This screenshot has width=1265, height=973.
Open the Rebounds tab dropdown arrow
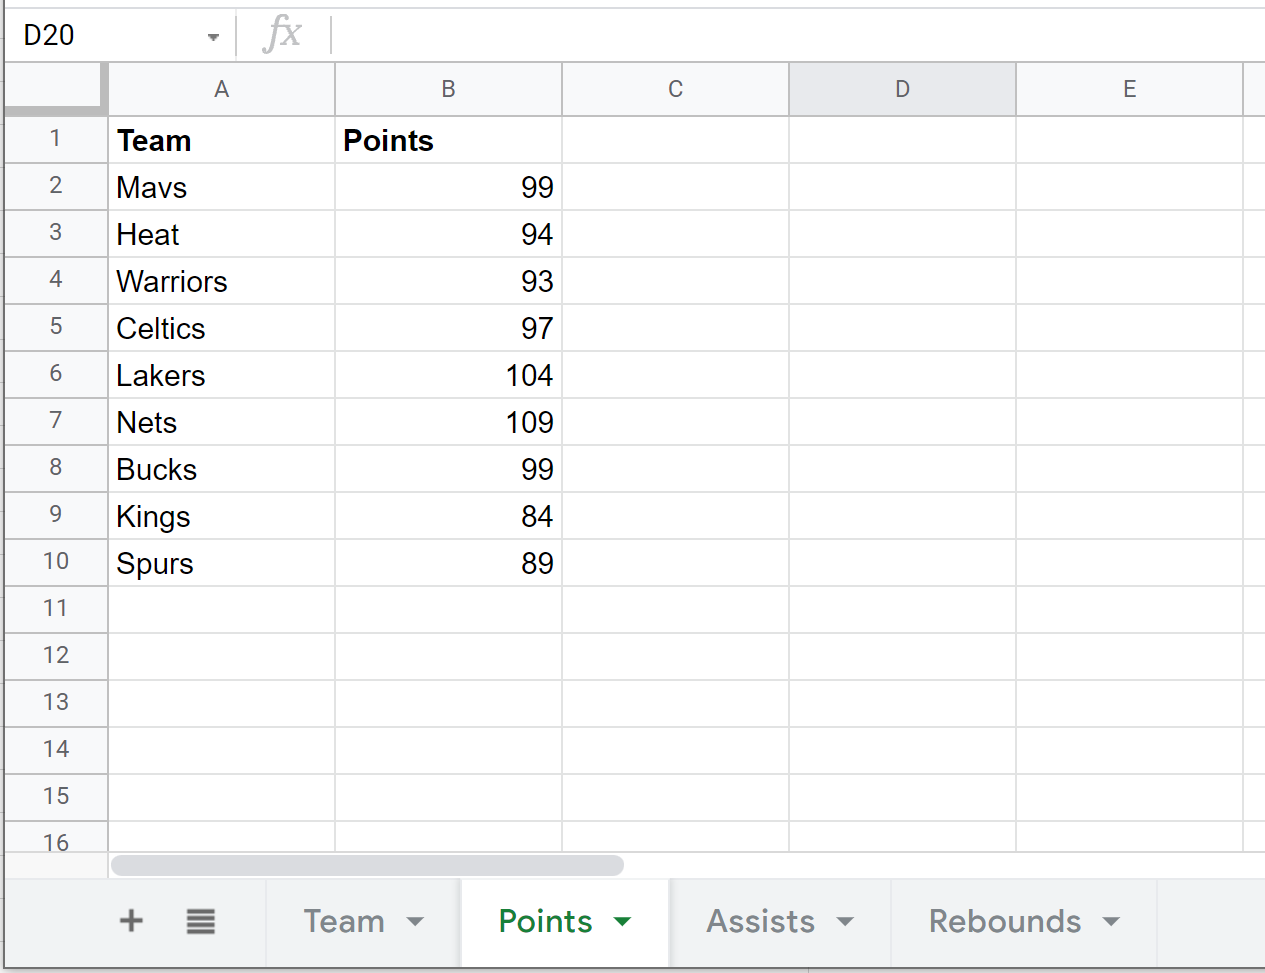coord(1111,922)
